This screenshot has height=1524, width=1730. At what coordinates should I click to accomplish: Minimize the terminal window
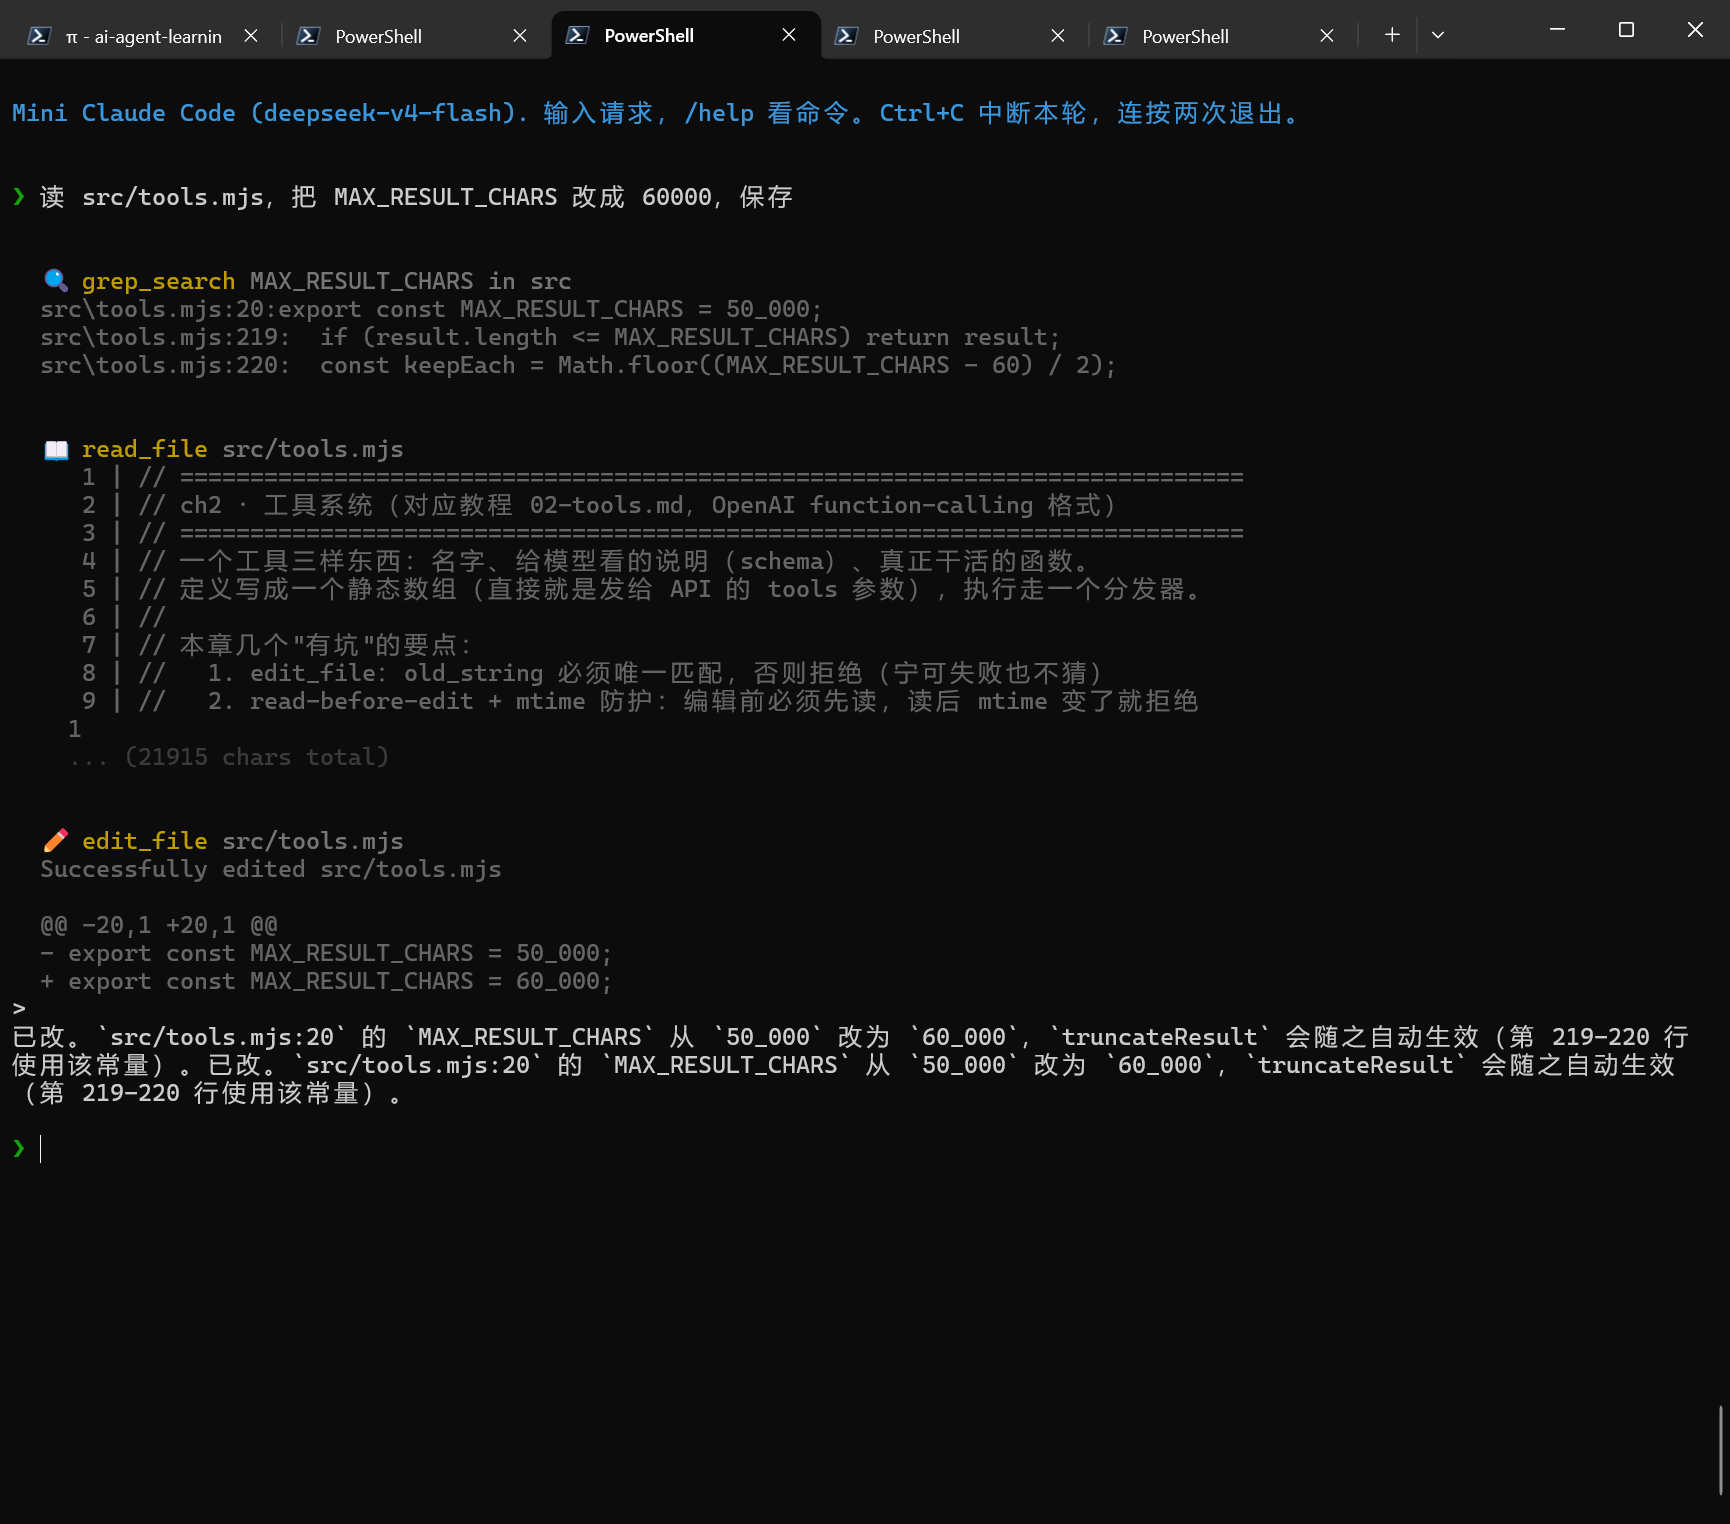point(1557,30)
